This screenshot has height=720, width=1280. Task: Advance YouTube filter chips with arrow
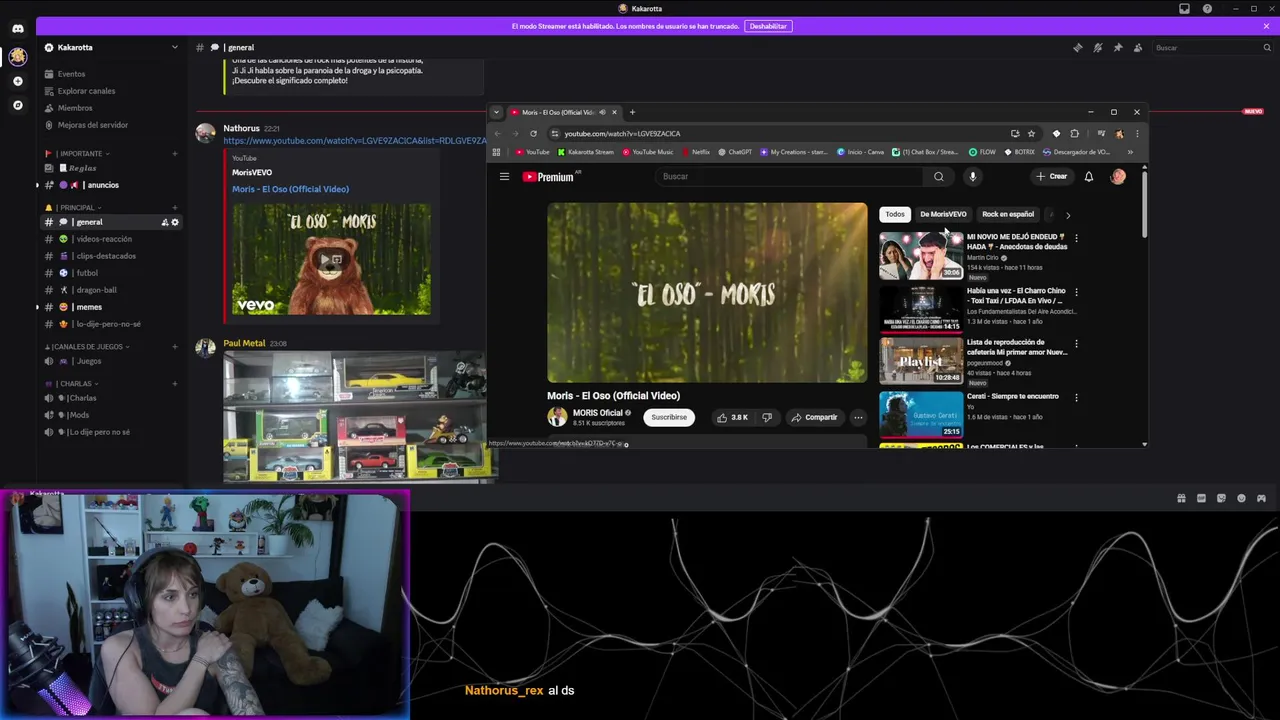[x=1067, y=215]
